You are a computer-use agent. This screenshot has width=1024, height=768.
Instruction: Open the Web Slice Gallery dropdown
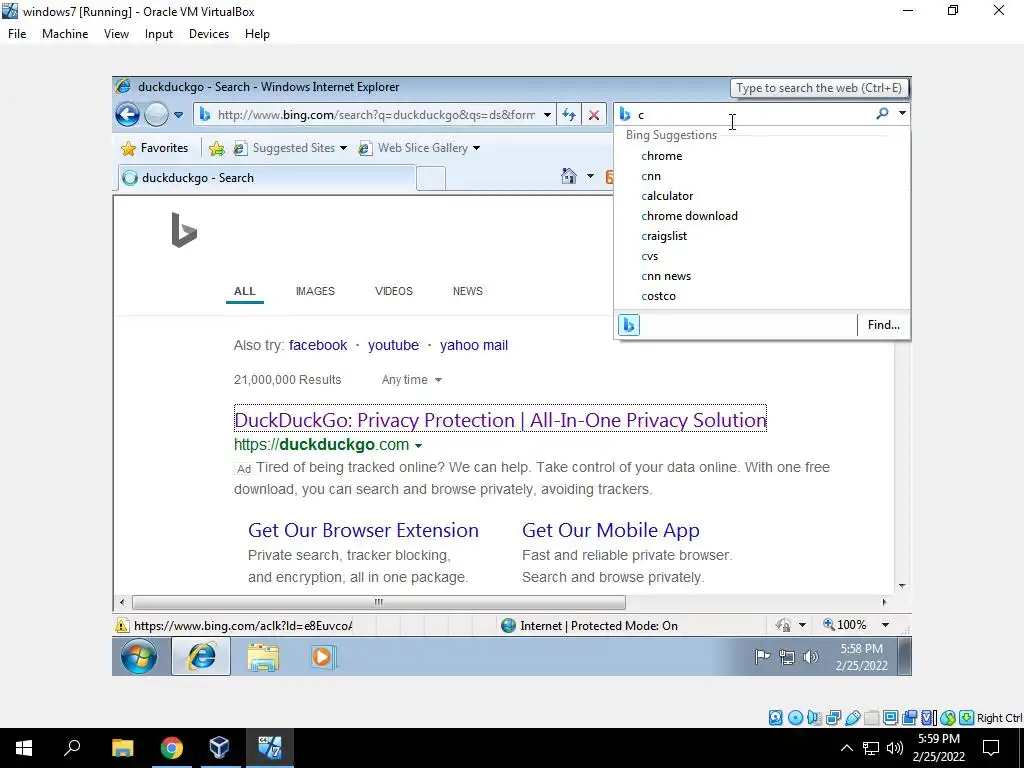(x=419, y=148)
